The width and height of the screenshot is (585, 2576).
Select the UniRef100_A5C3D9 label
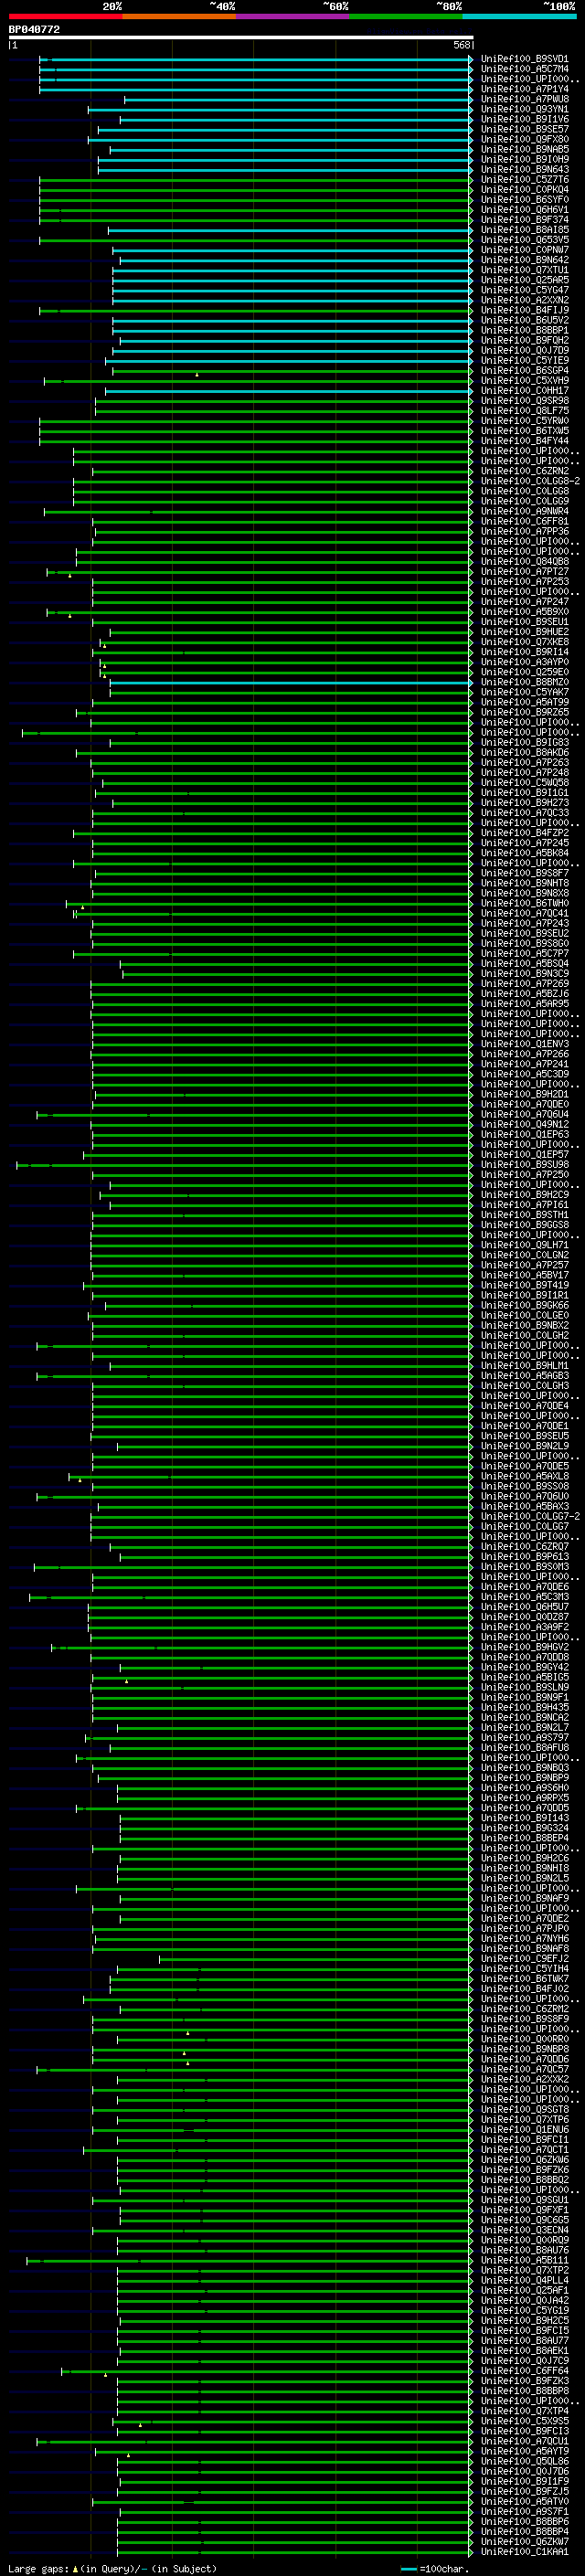[x=524, y=1074]
